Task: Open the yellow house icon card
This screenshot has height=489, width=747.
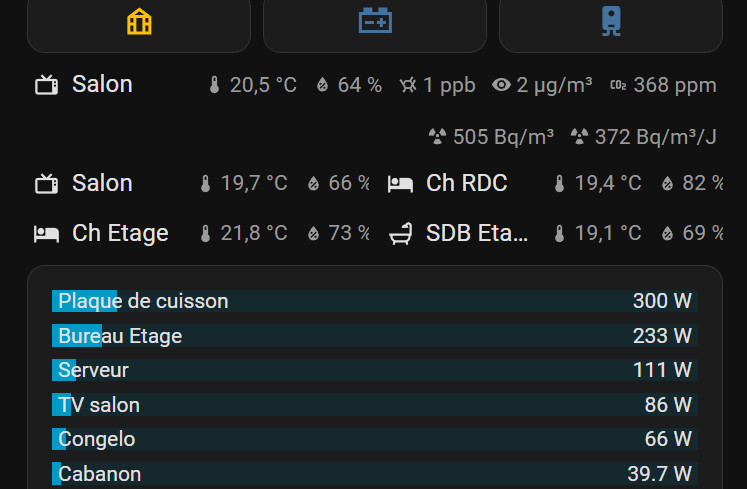Action: pos(139,22)
